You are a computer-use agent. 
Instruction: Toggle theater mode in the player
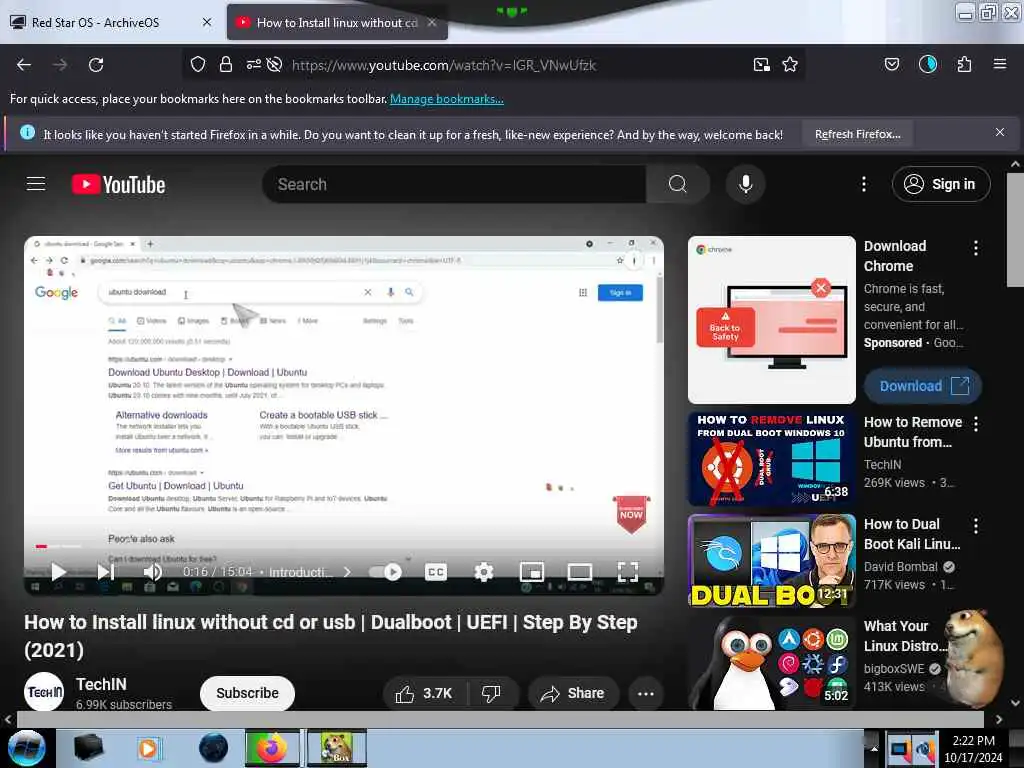point(580,572)
